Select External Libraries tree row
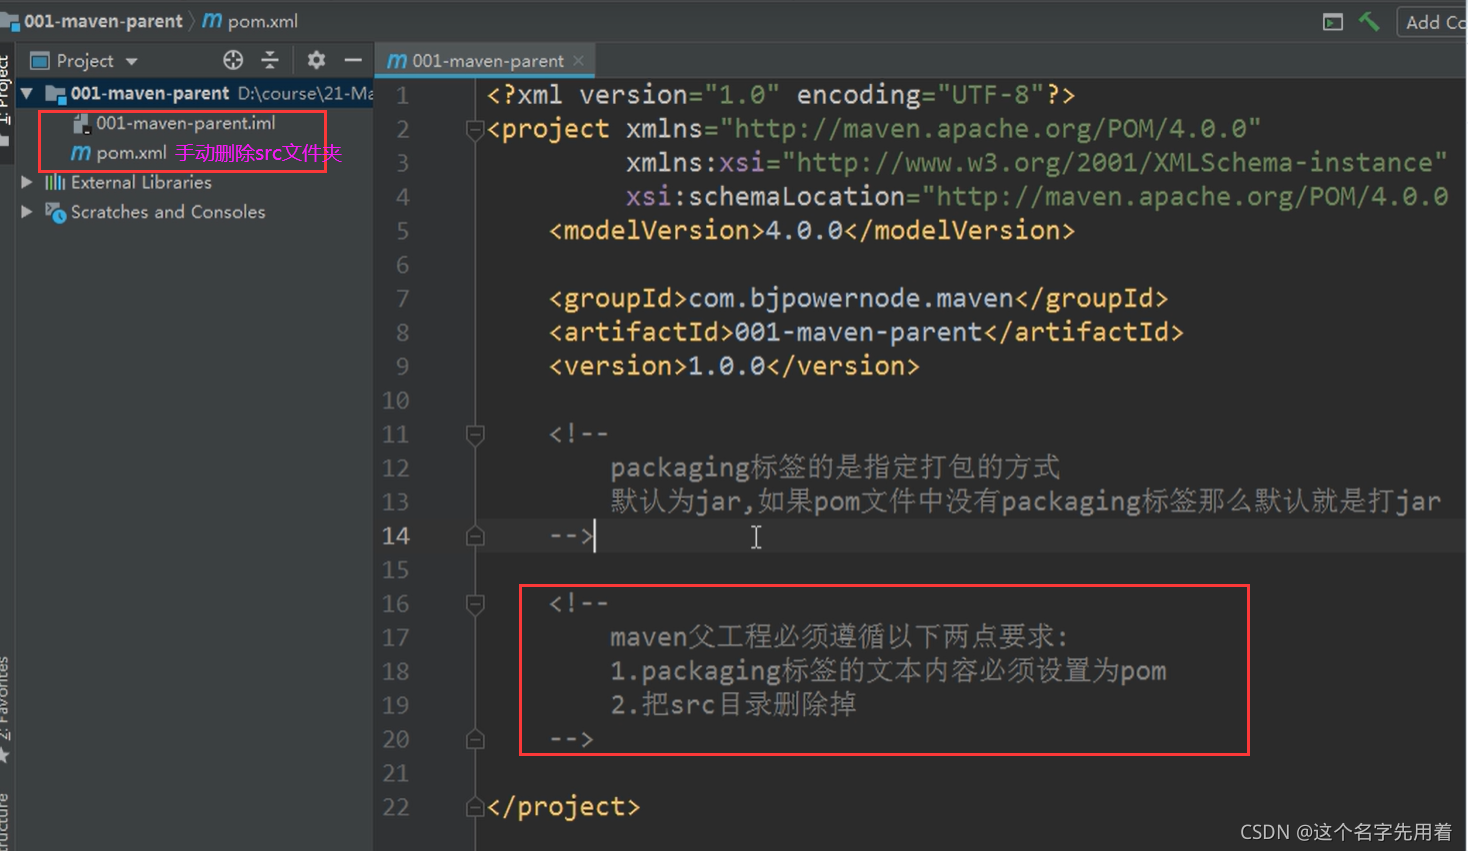The height and width of the screenshot is (851, 1468). click(140, 182)
